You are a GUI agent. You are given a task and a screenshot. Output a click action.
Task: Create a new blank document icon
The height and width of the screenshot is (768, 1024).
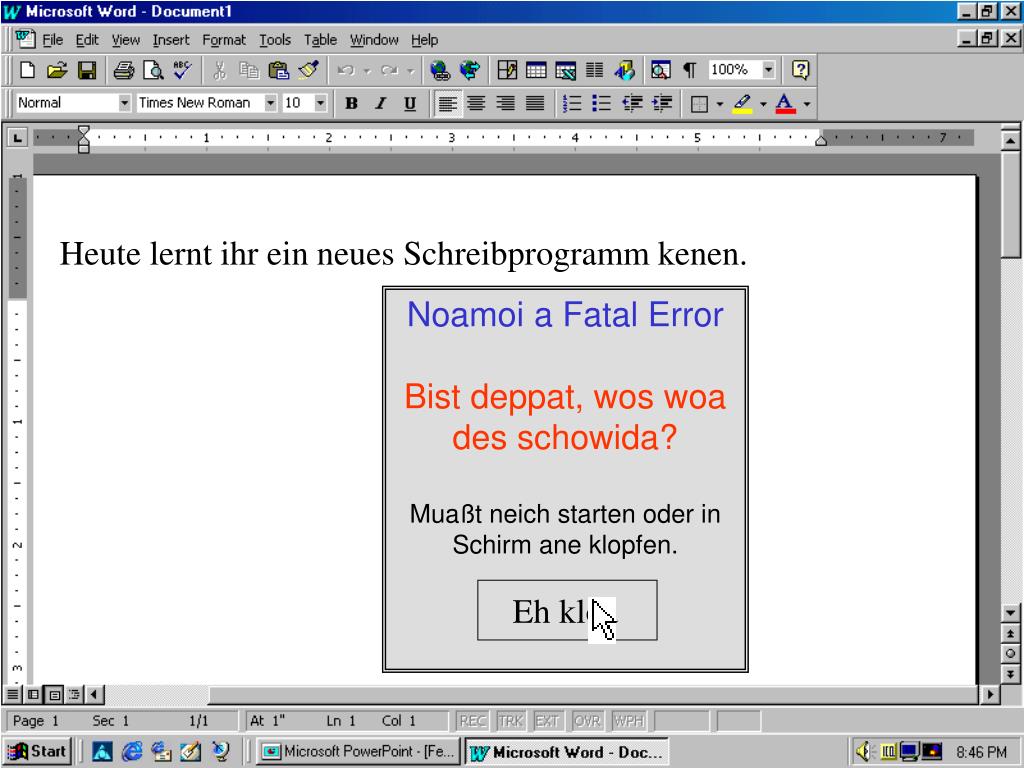pos(27,70)
